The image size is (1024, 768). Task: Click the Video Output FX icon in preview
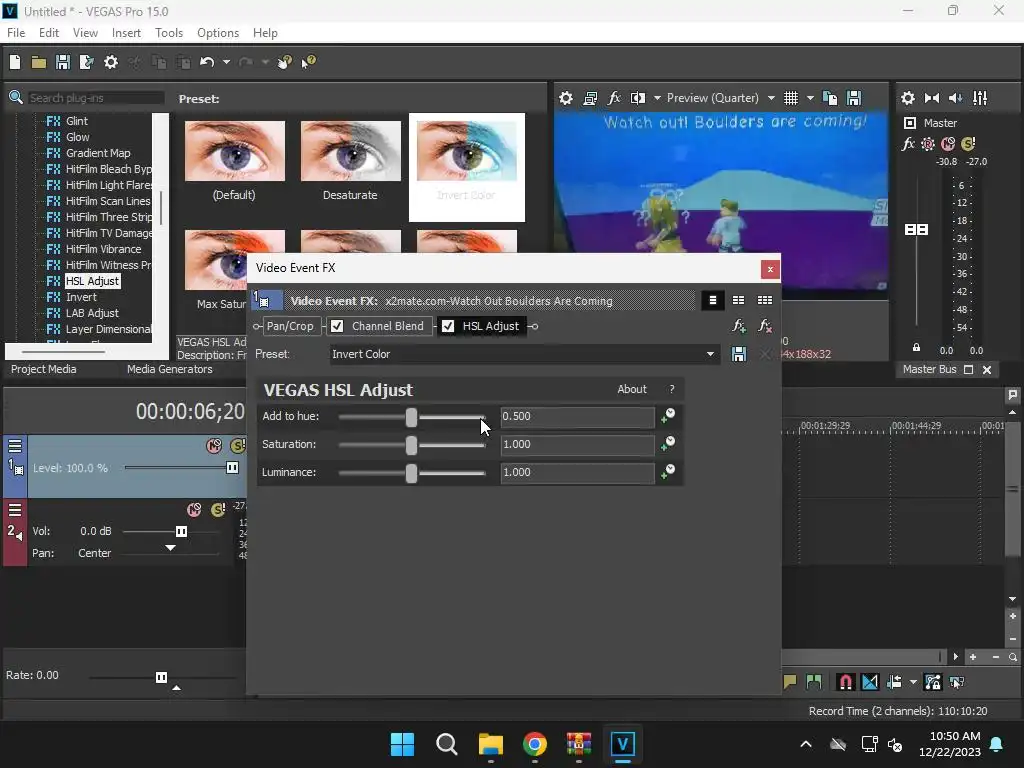point(614,98)
